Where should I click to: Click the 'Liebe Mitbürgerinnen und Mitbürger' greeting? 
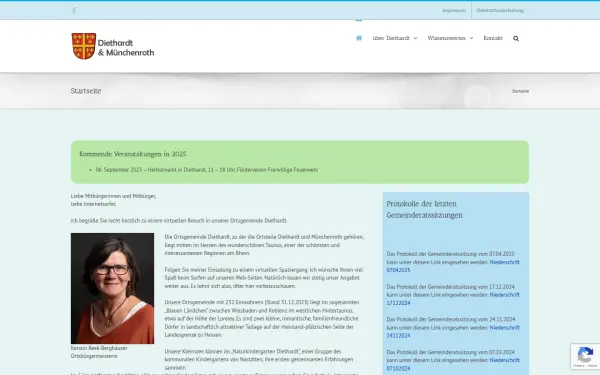point(113,196)
